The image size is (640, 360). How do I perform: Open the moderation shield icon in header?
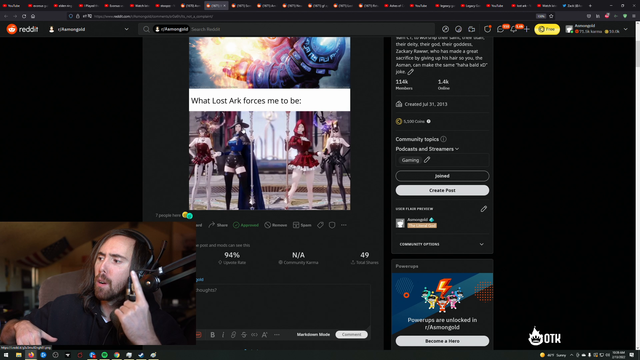point(487,29)
